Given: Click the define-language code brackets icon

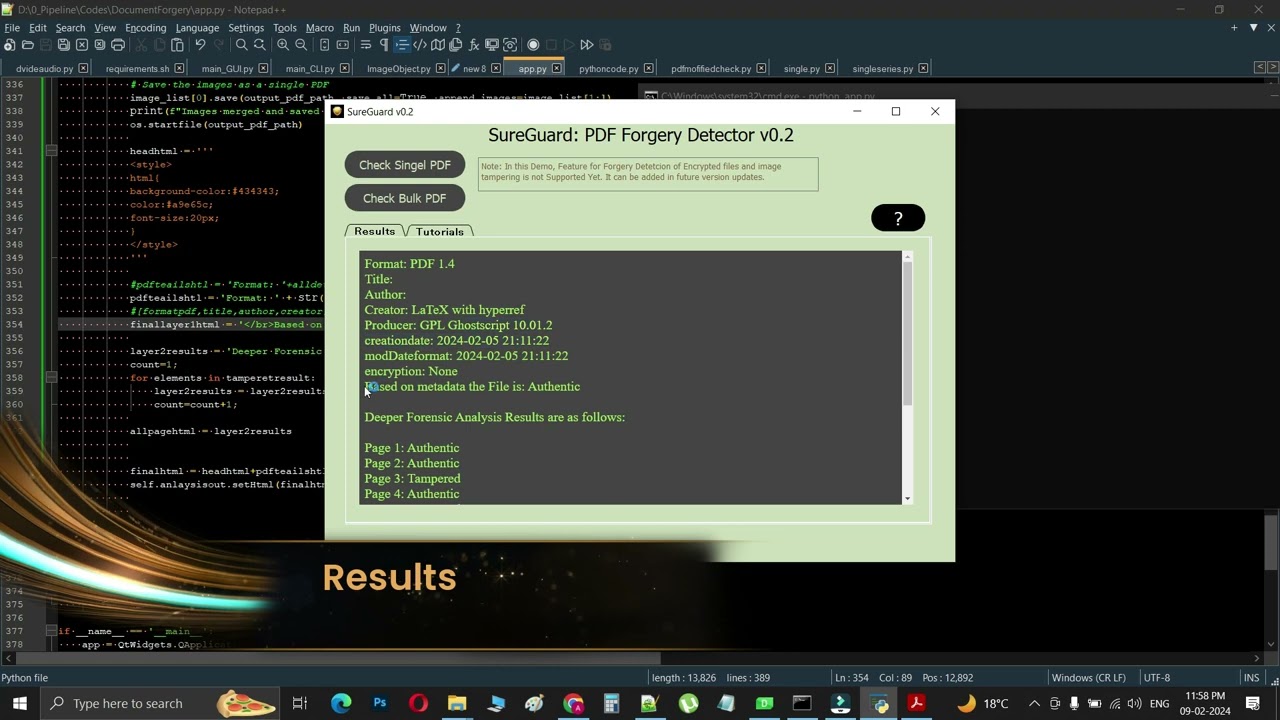Looking at the screenshot, I should coord(420,45).
